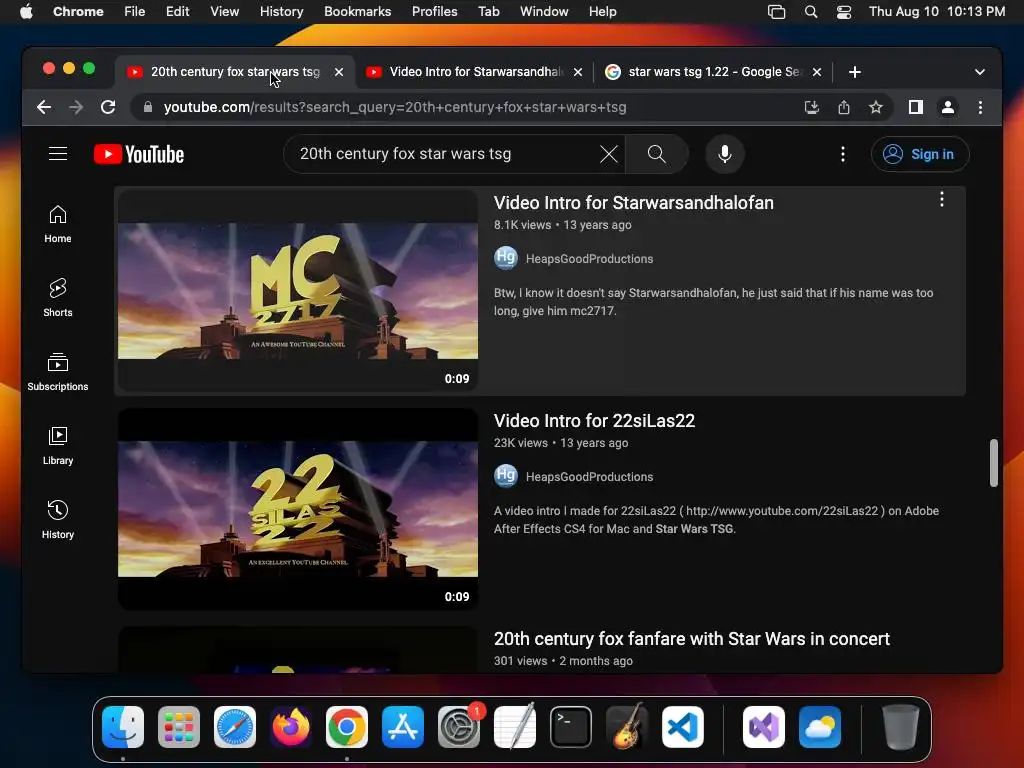Open the Chrome History menu
The image size is (1024, 768).
[281, 12]
